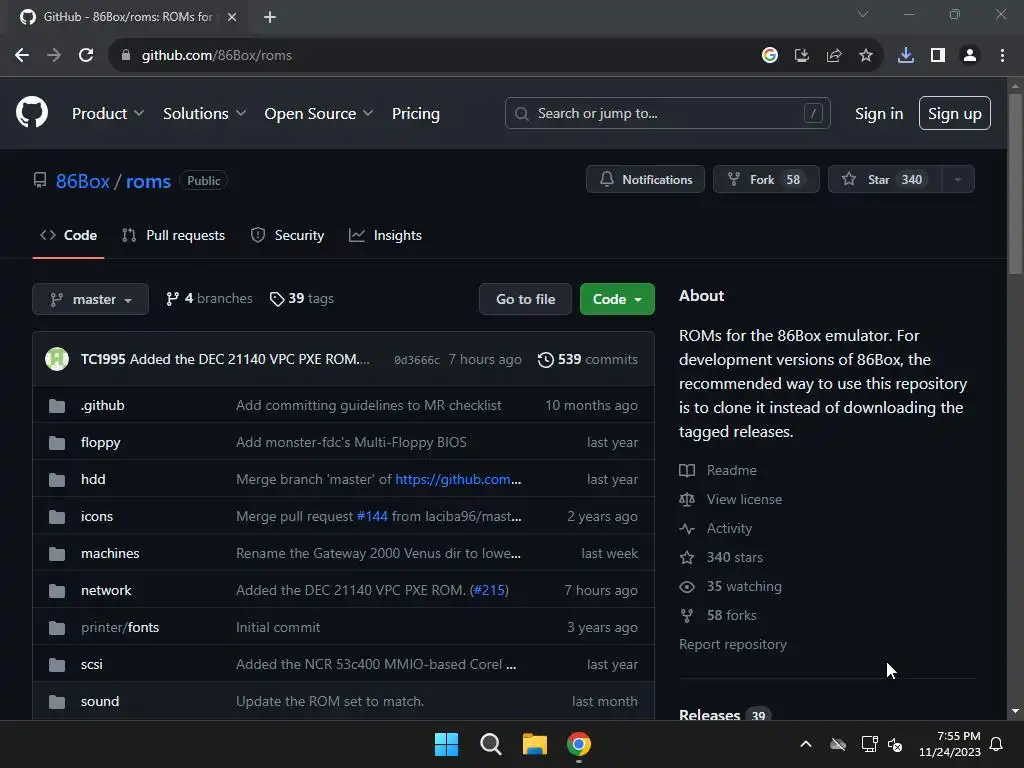Click the muted volume tray icon
This screenshot has height=768, width=1024.
[x=895, y=744]
